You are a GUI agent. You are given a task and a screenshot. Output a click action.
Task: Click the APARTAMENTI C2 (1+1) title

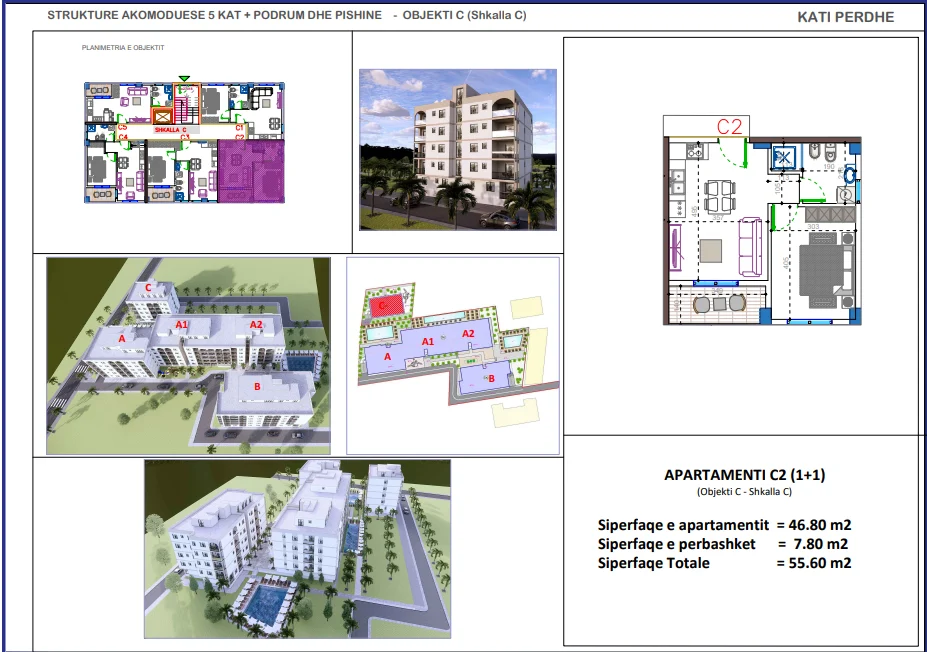coord(744,475)
